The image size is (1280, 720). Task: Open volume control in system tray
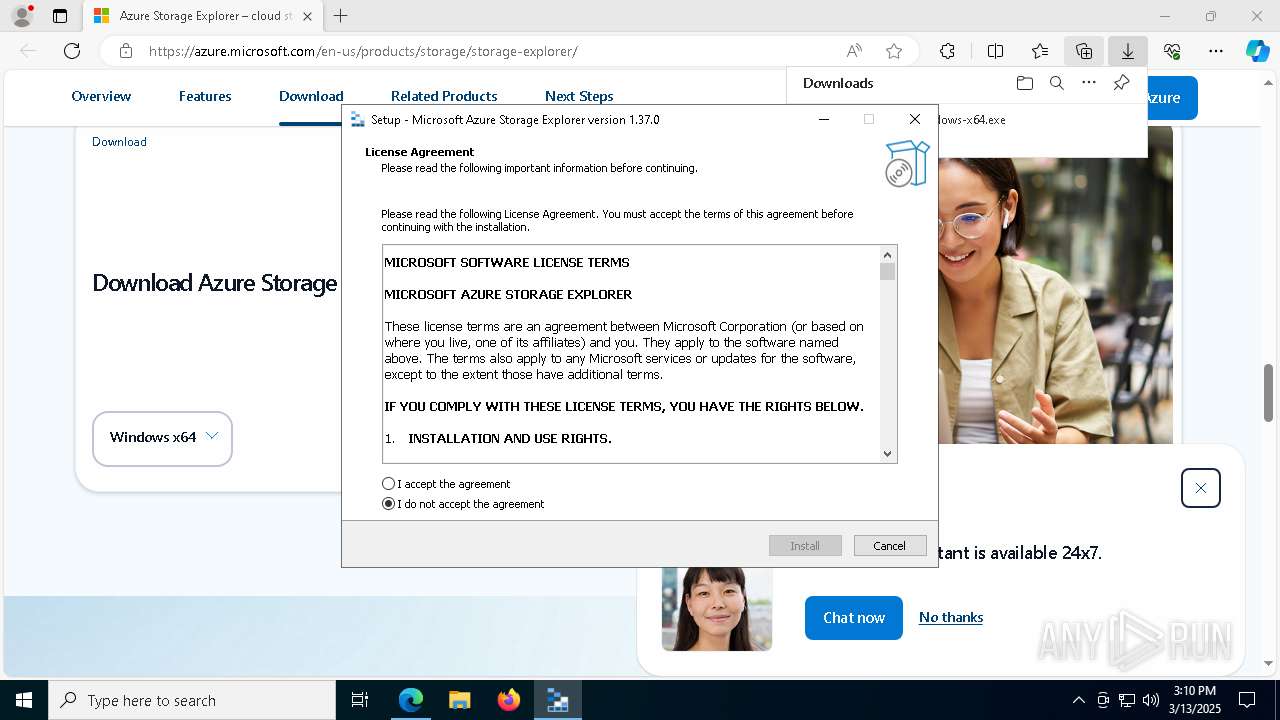click(1151, 700)
